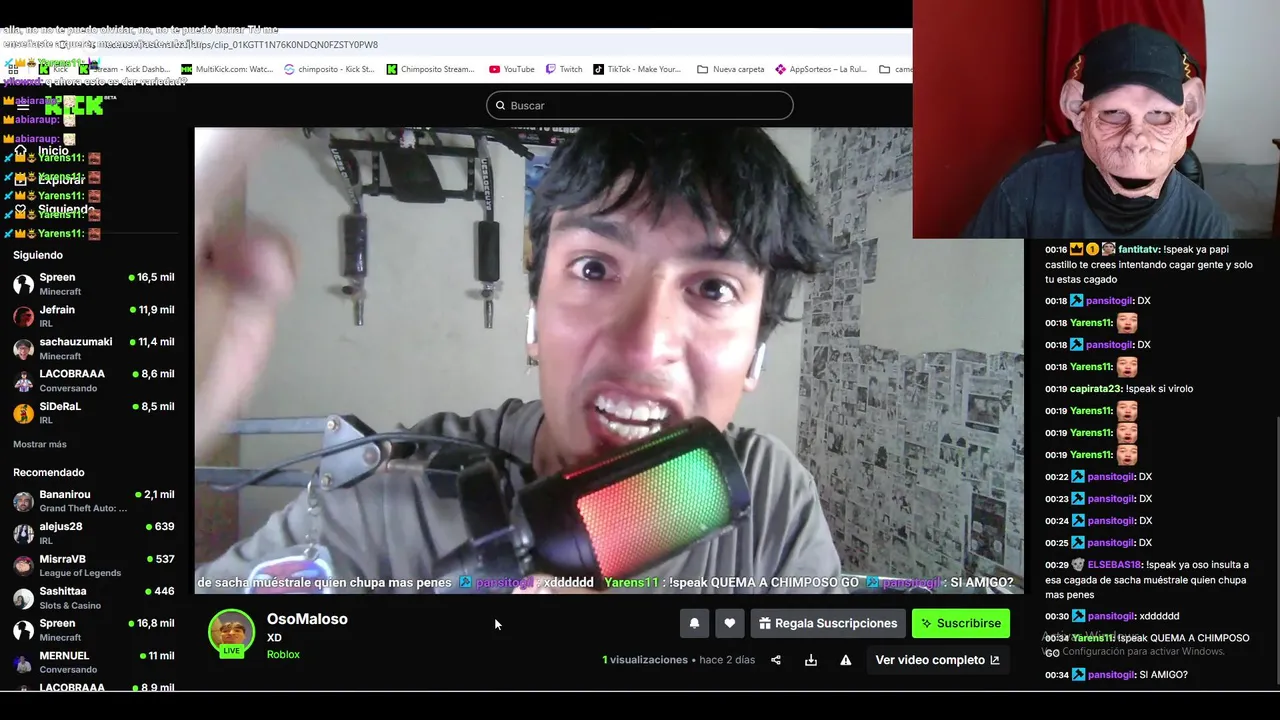This screenshot has width=1280, height=720.
Task: Click capirata23 username in chat
Action: [1096, 389]
